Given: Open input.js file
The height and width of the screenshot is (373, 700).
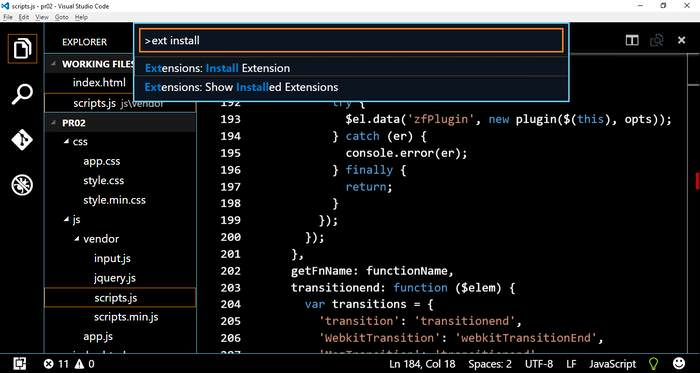Looking at the screenshot, I should coord(112,258).
